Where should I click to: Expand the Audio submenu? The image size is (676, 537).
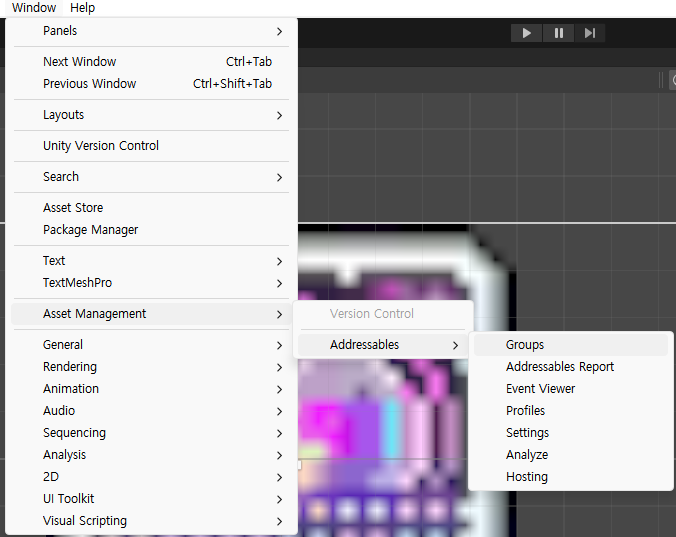tap(151, 411)
